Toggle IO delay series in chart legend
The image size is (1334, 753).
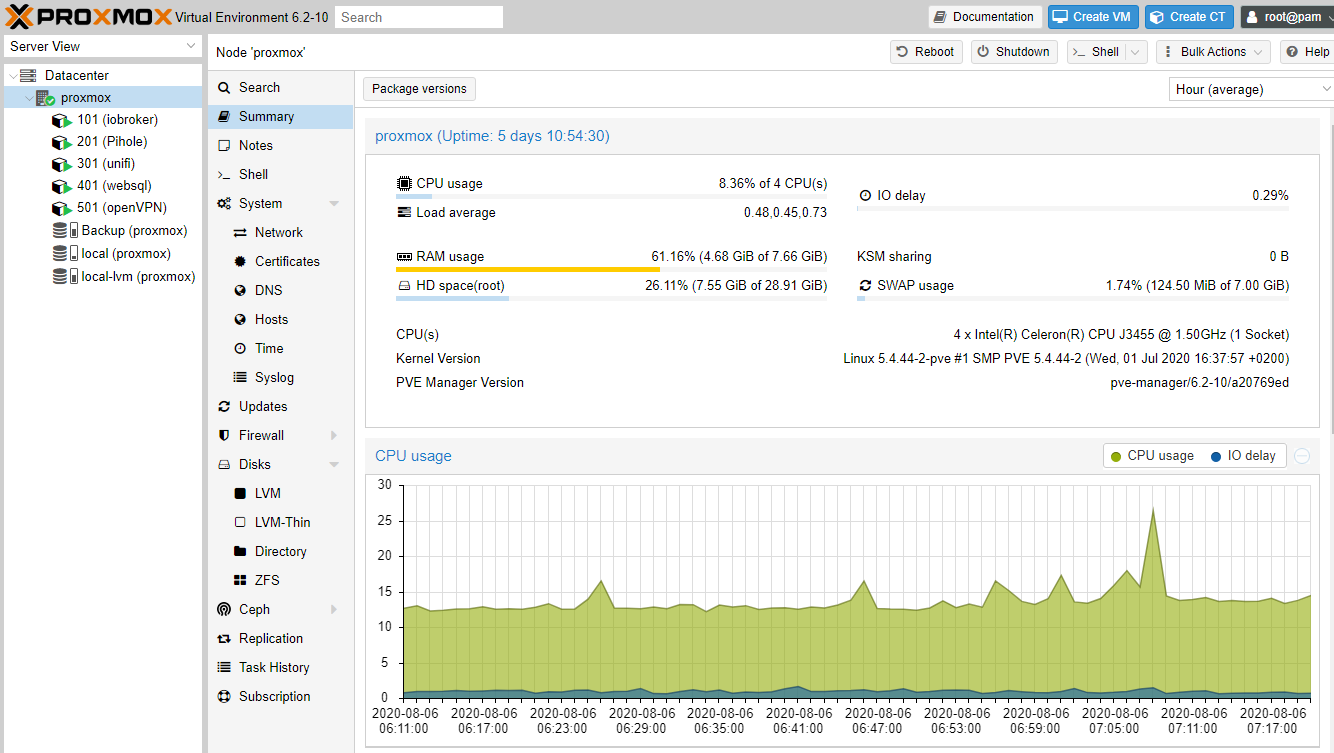pyautogui.click(x=1243, y=456)
